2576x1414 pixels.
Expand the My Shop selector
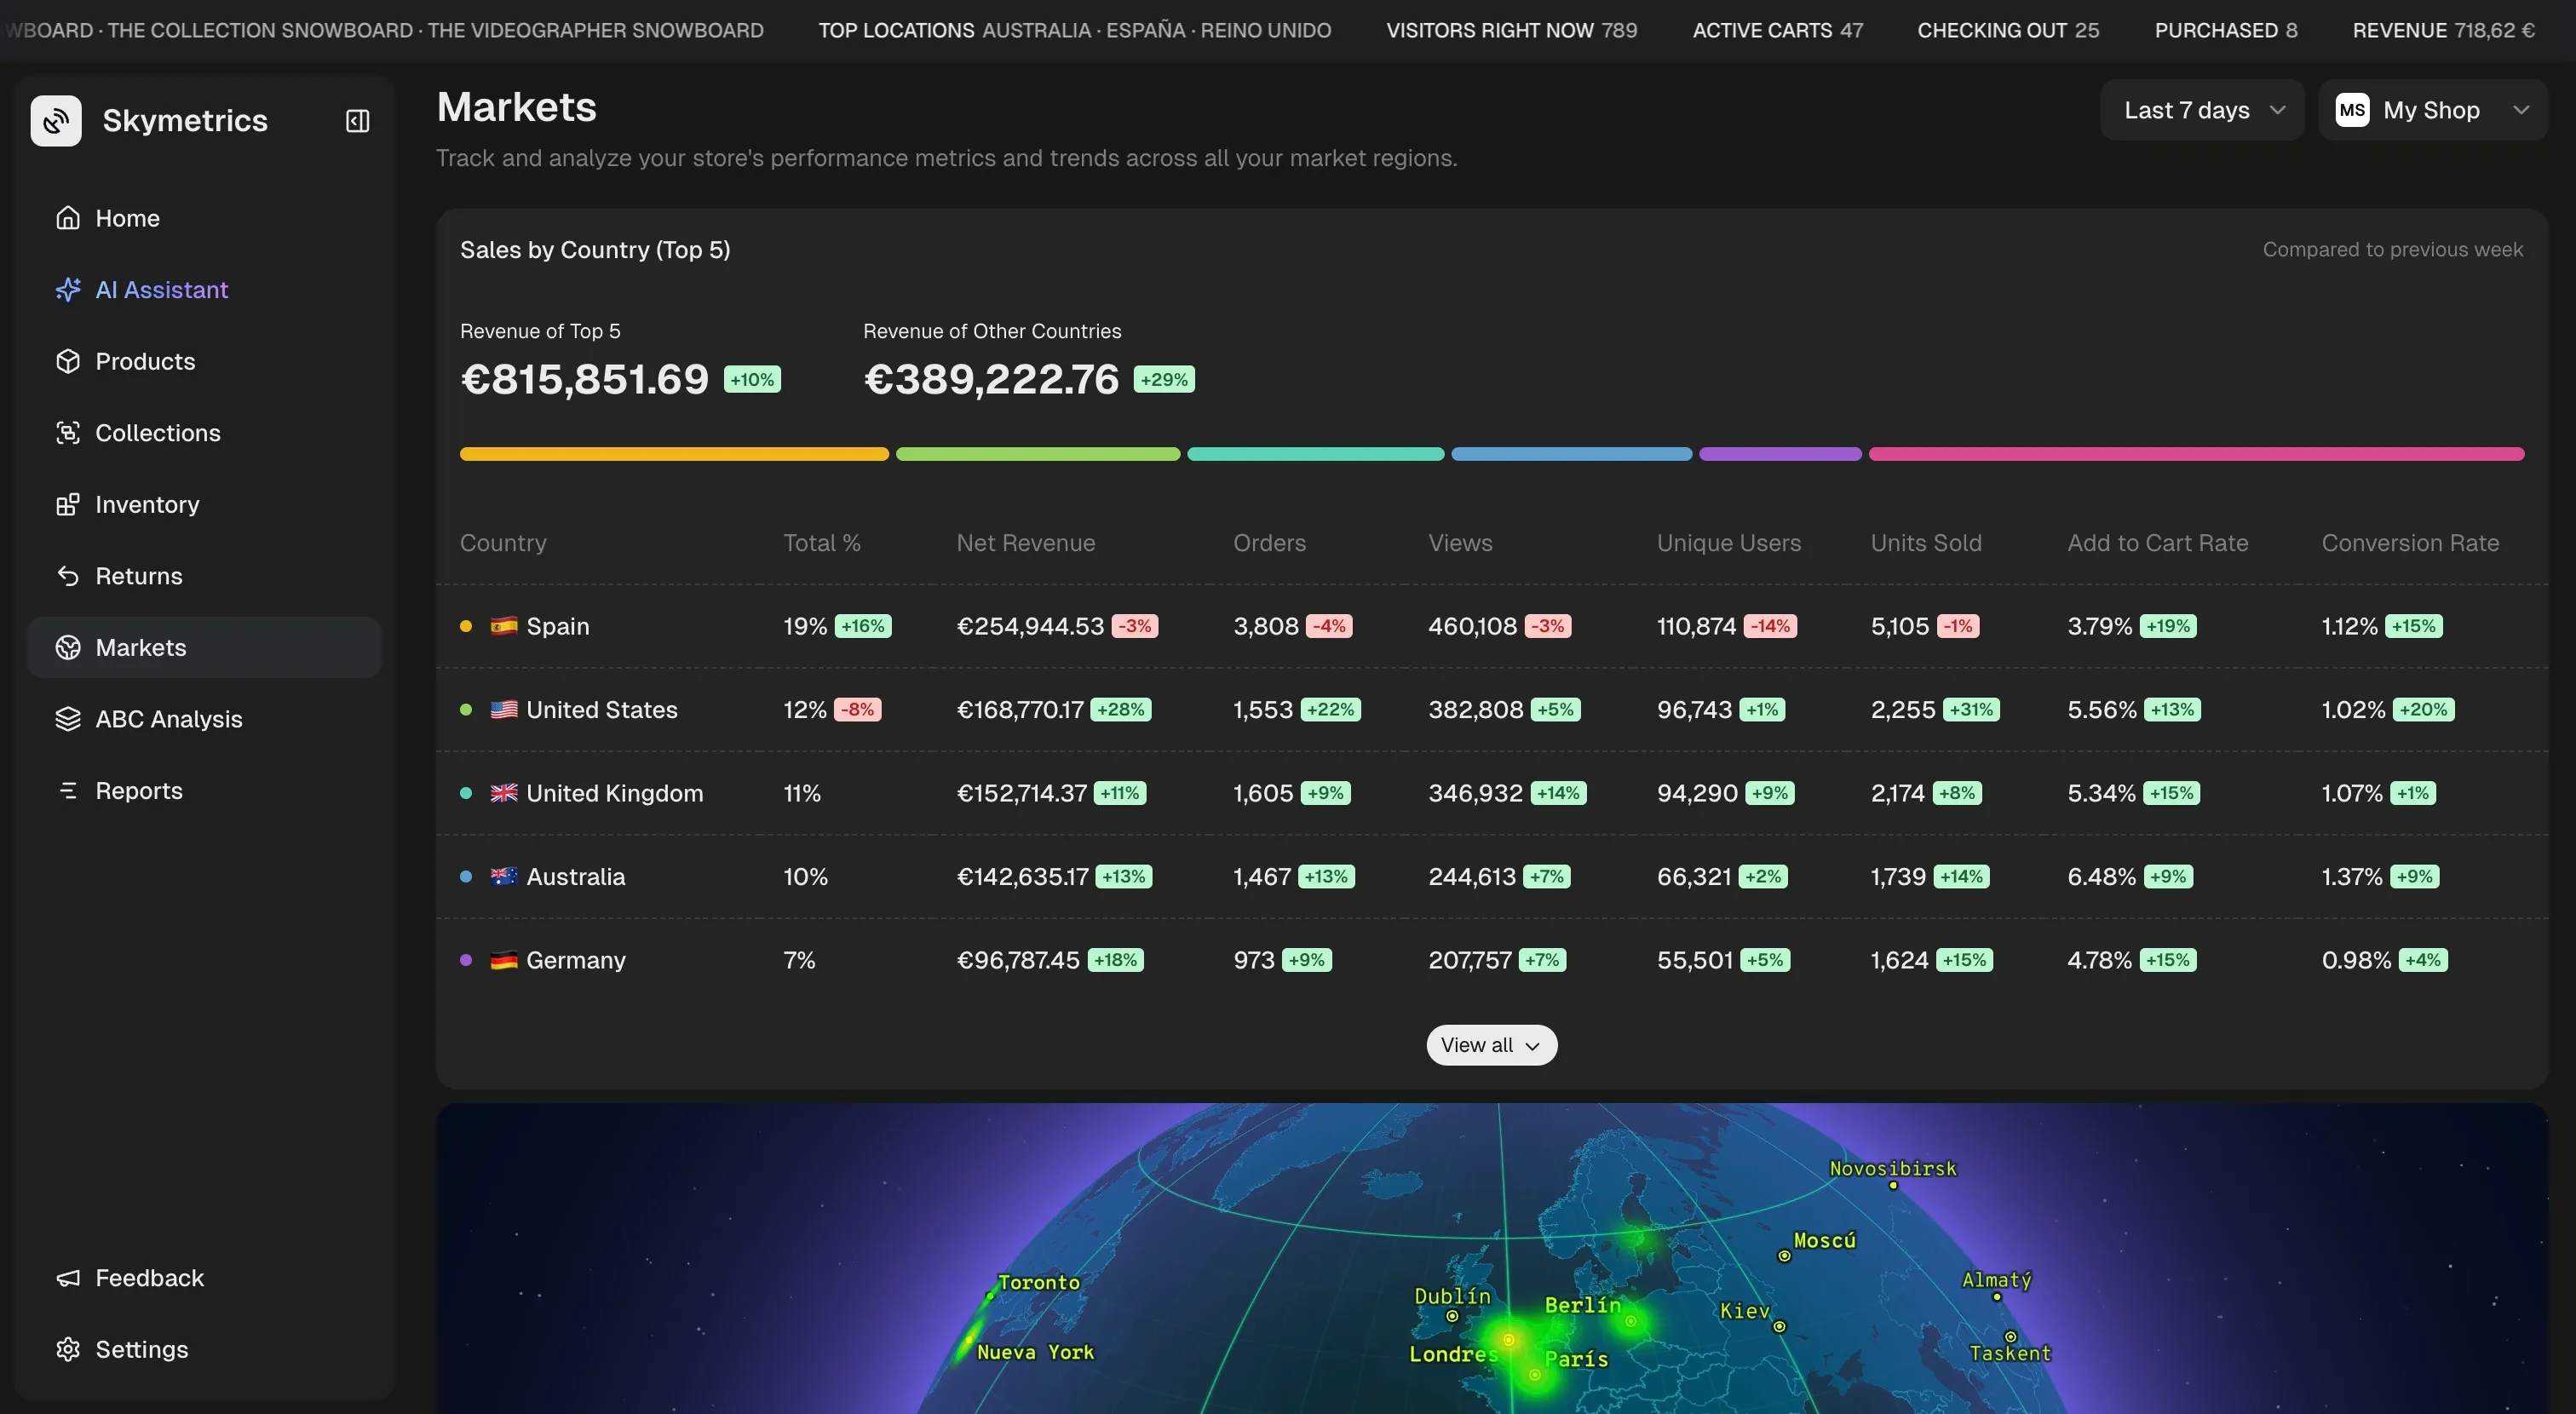(2431, 110)
